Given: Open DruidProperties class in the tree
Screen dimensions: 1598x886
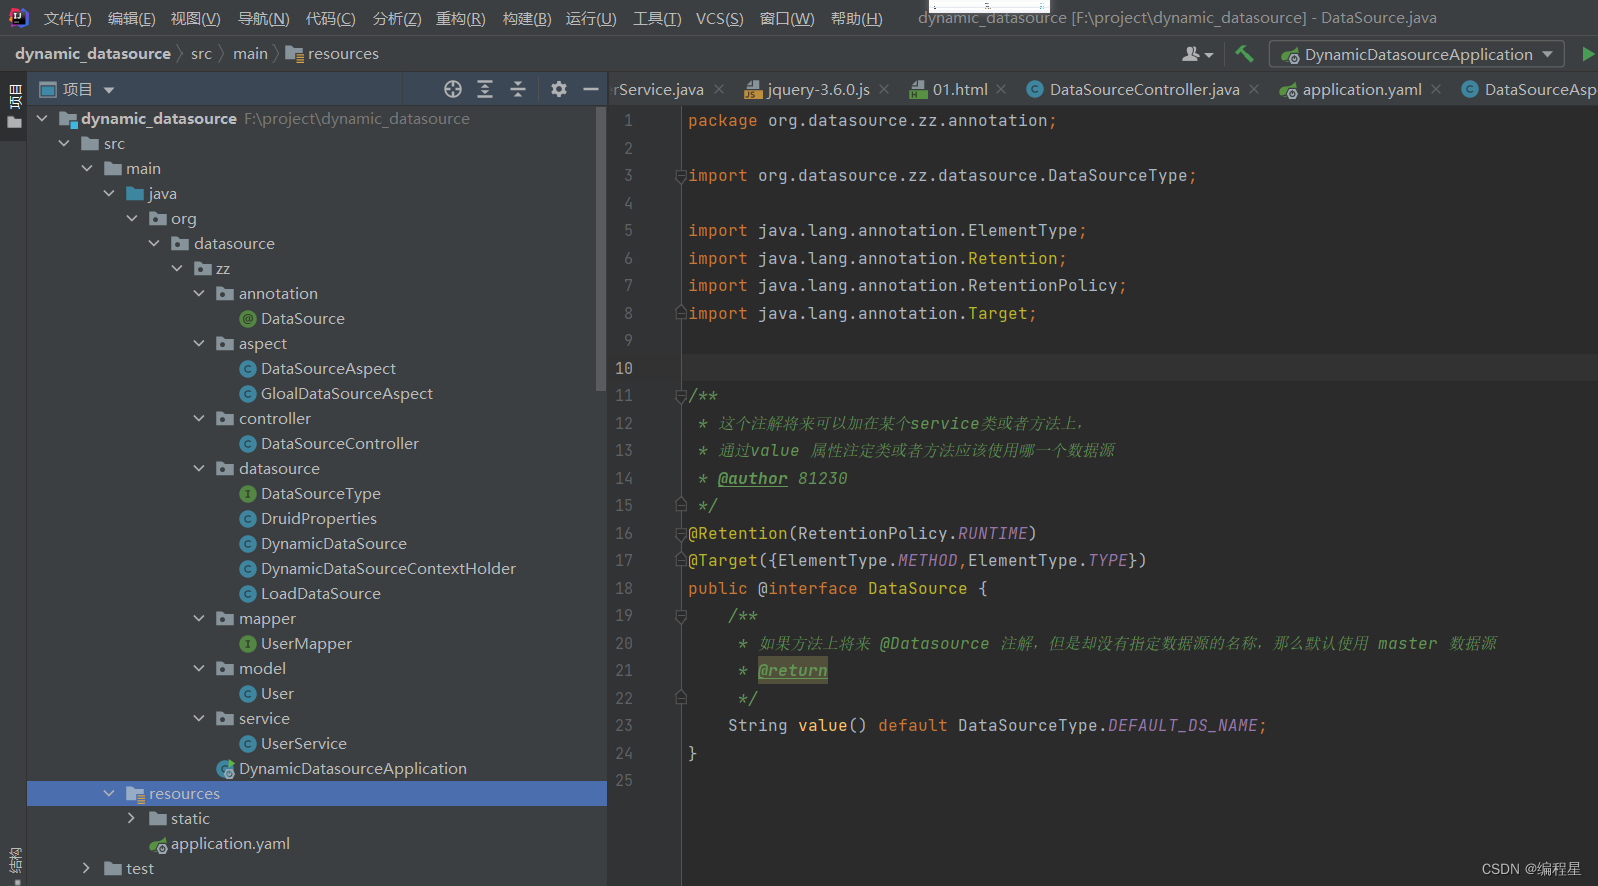Looking at the screenshot, I should [x=319, y=518].
